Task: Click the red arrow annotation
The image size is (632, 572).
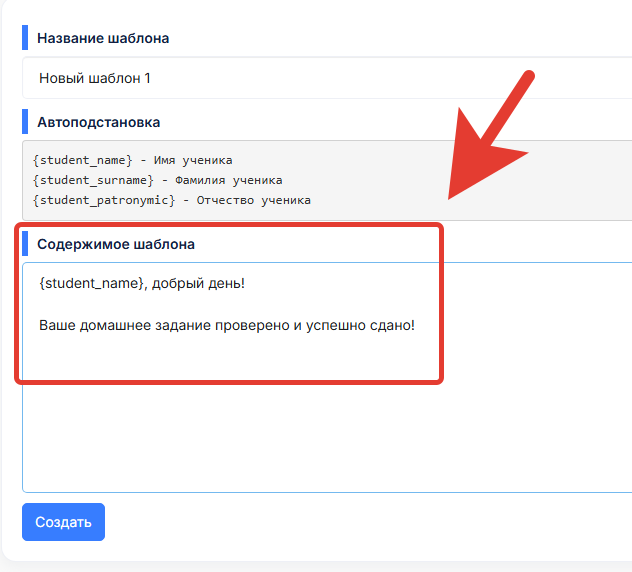Action: pos(491,135)
